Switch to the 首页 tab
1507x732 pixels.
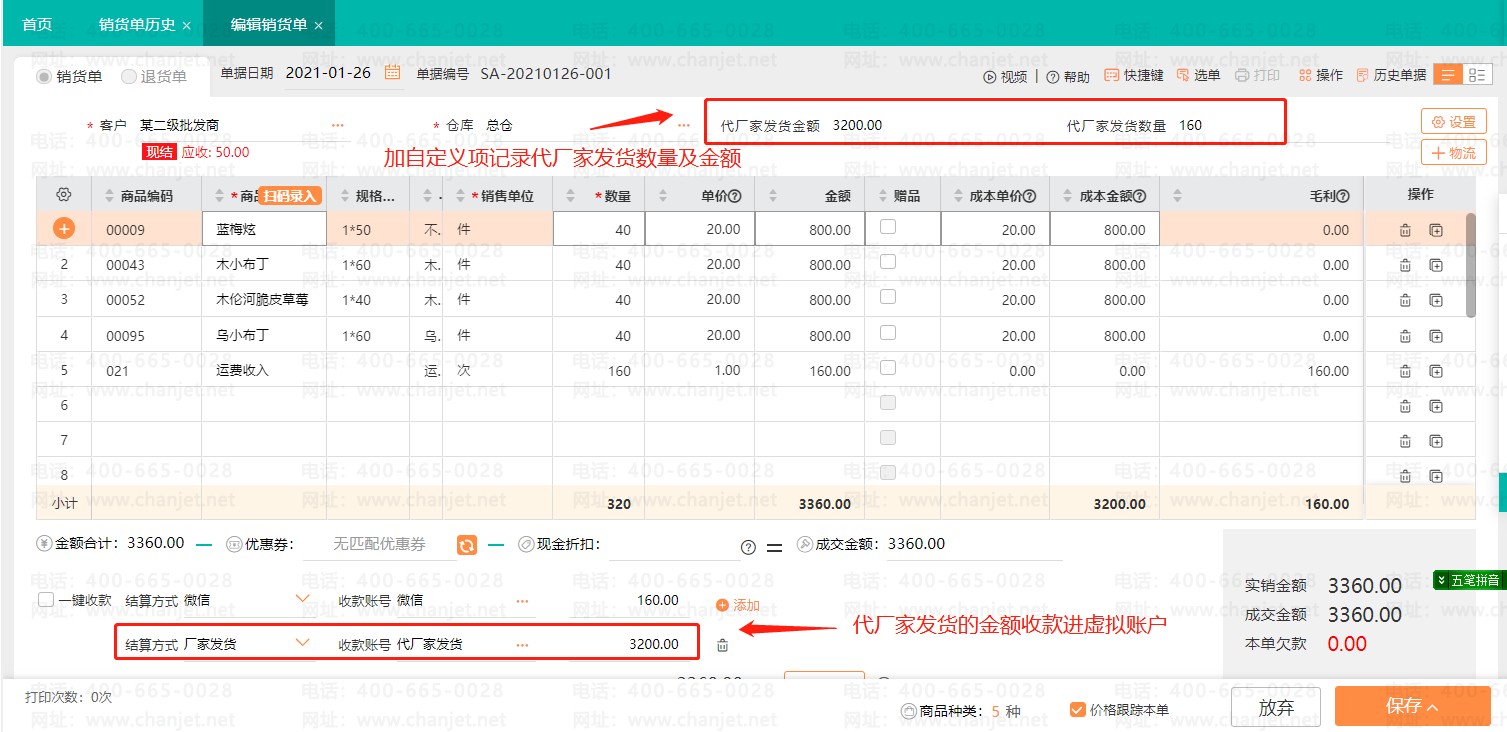tap(37, 24)
